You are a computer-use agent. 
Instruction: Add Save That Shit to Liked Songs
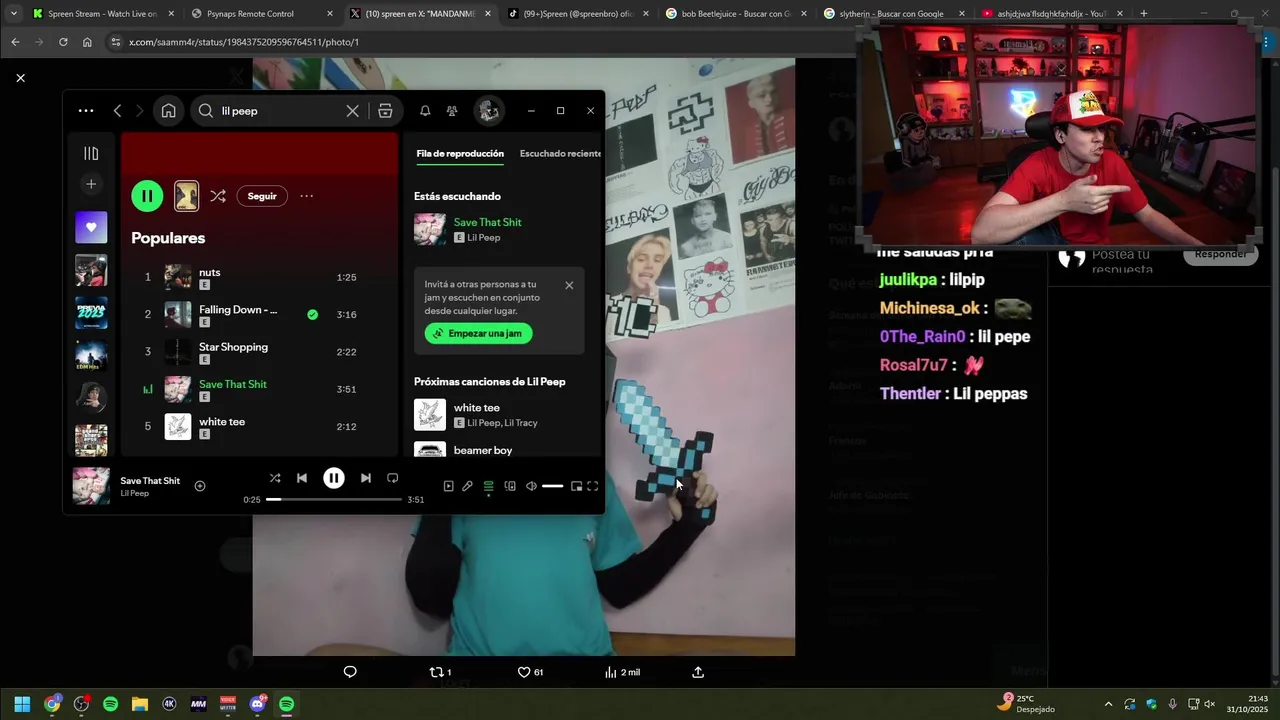[200, 486]
